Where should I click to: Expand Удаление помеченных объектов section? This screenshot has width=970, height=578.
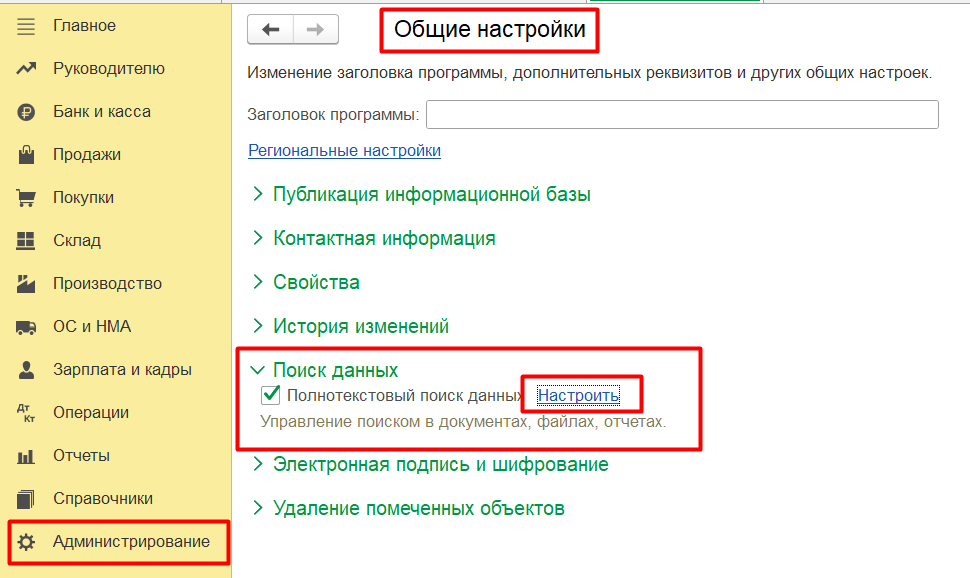[x=418, y=508]
